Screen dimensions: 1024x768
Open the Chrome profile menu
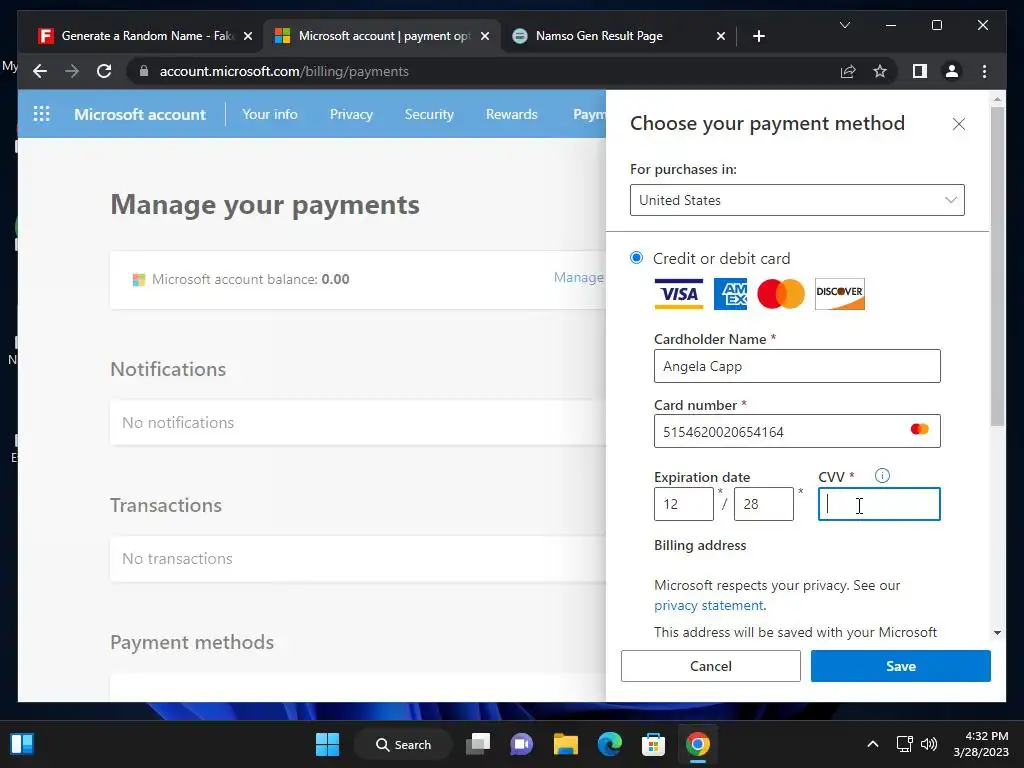point(952,71)
